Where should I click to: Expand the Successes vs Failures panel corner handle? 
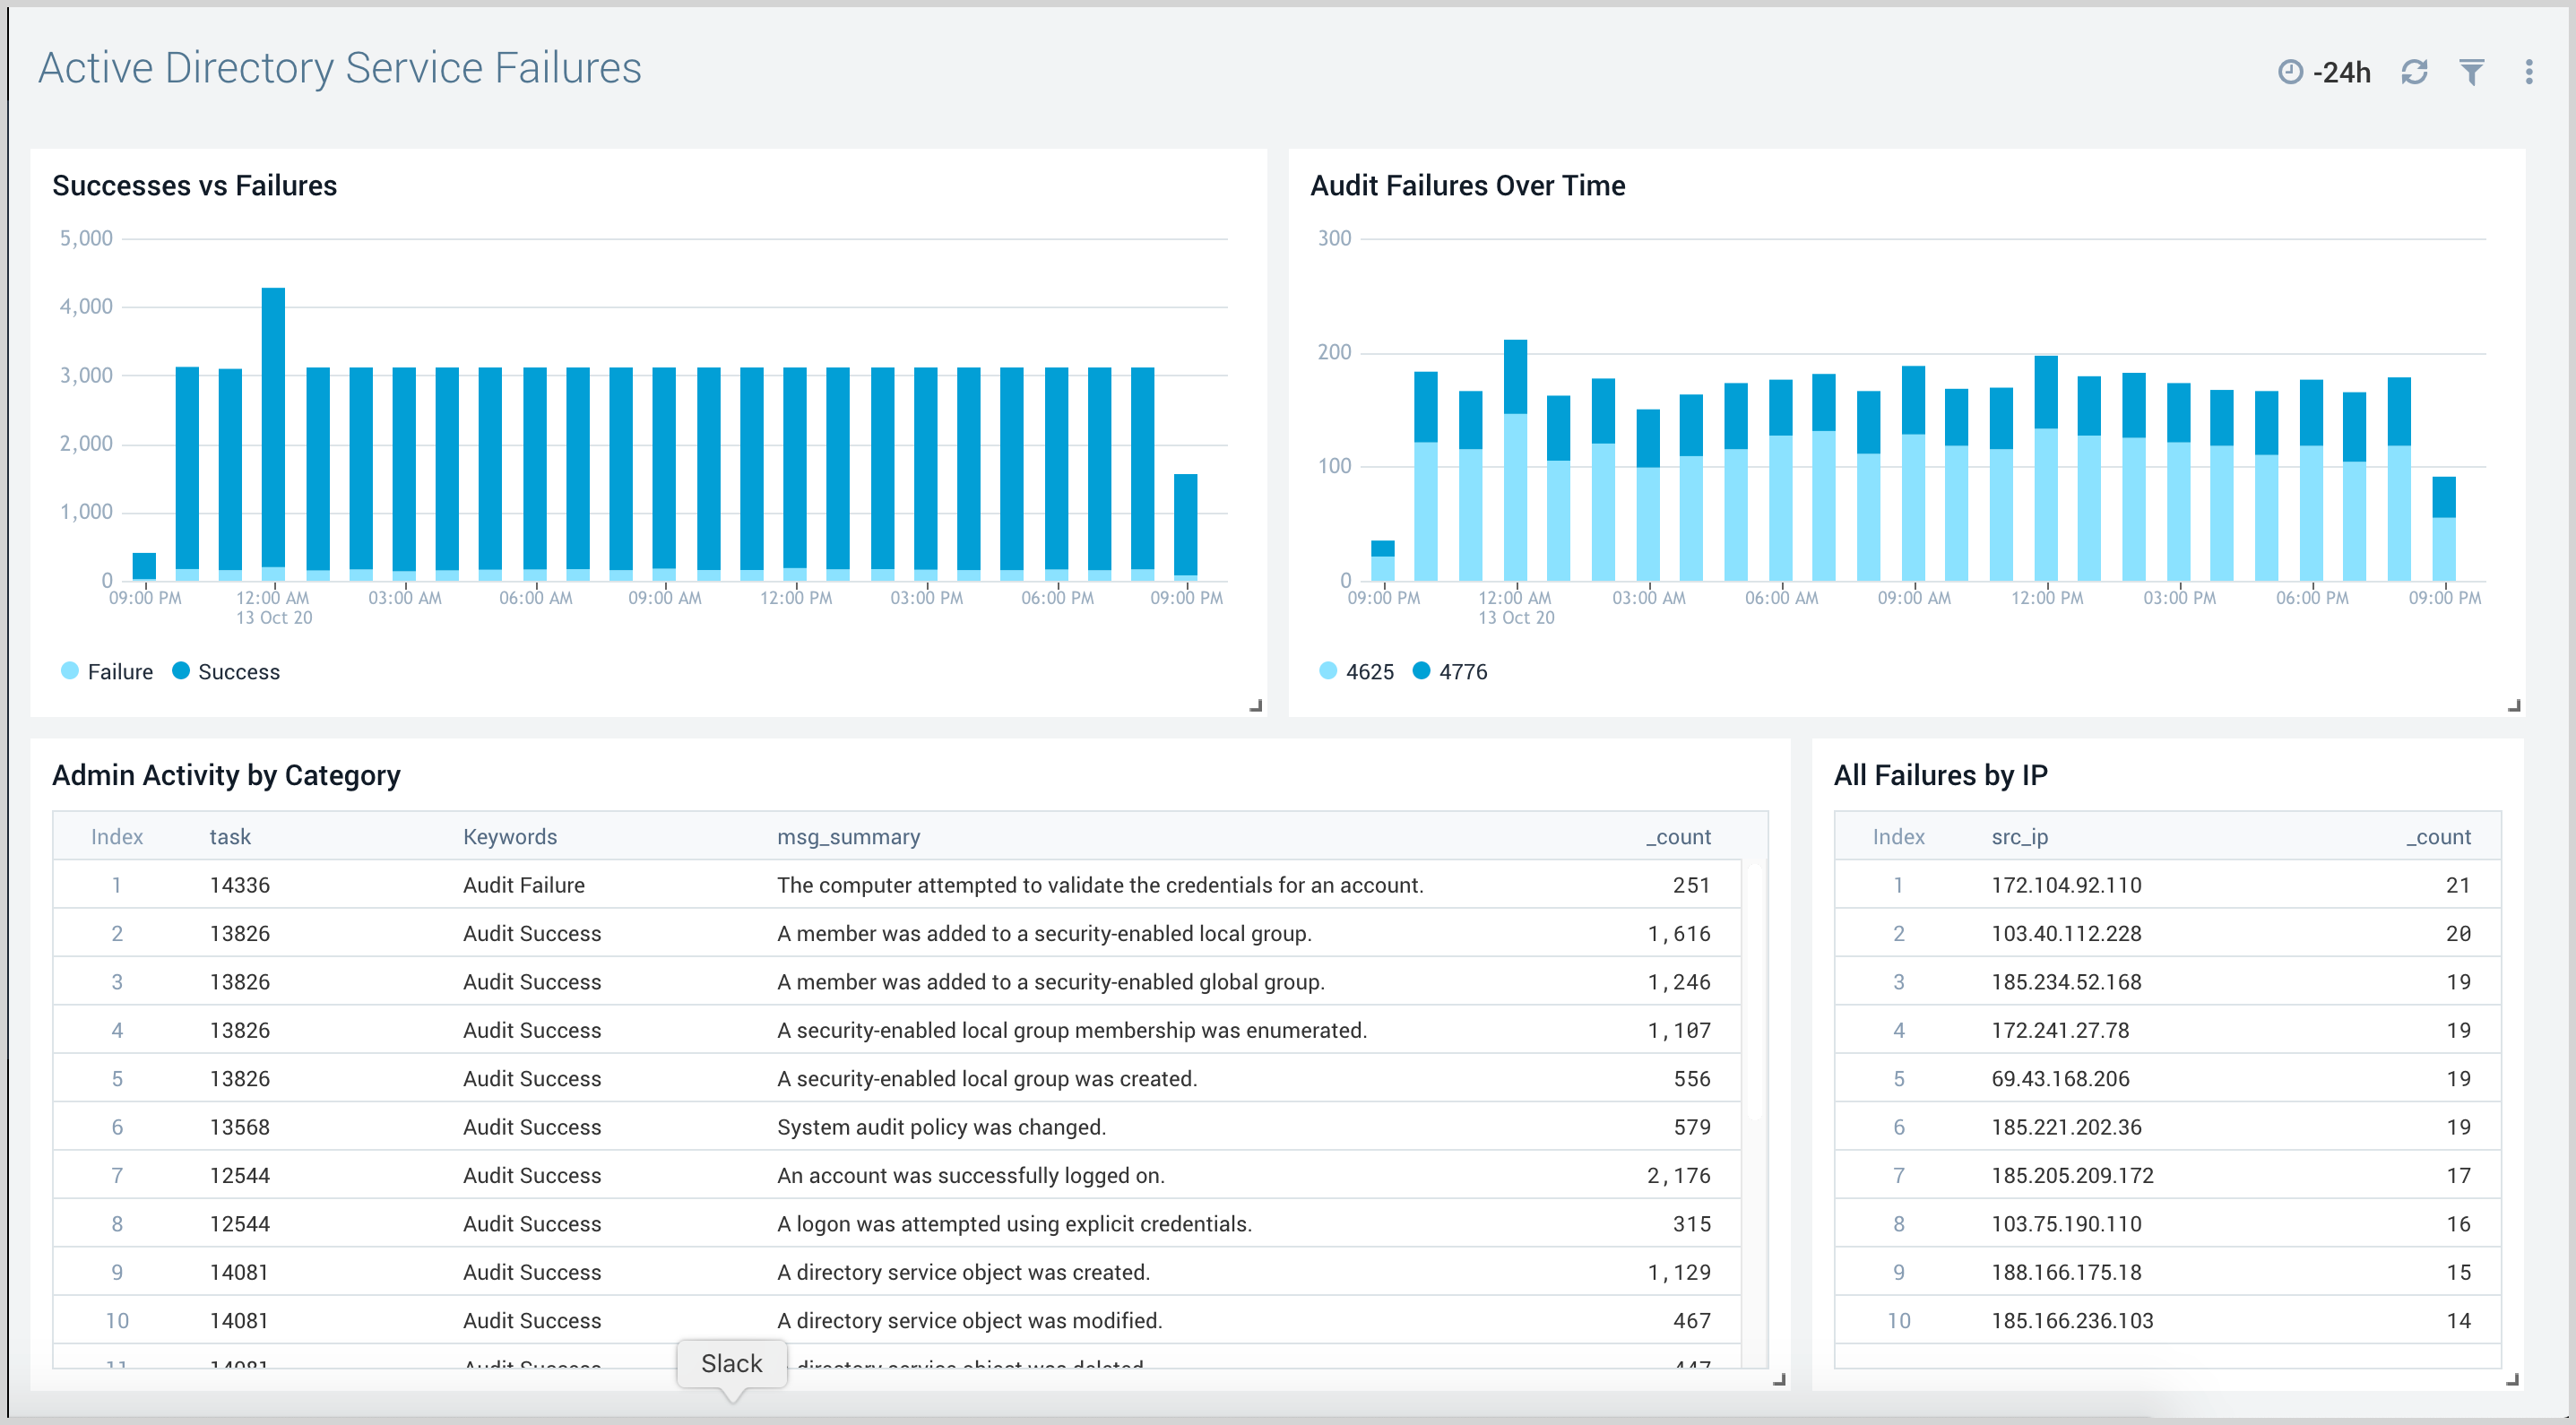click(1253, 706)
